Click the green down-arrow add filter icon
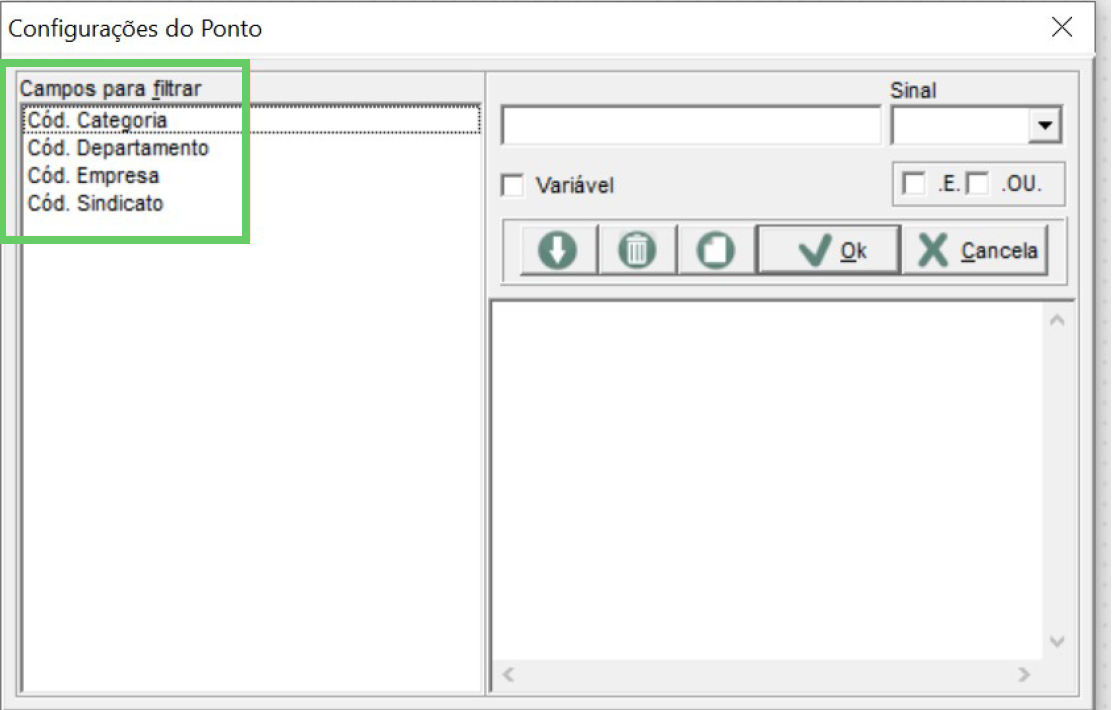The width and height of the screenshot is (1112, 710). click(x=558, y=250)
